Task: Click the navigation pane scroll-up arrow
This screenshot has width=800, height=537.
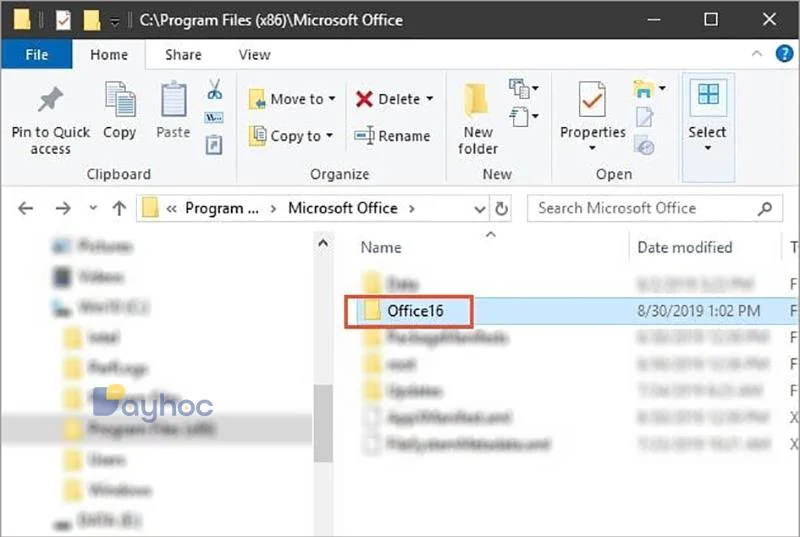Action: pyautogui.click(x=323, y=243)
